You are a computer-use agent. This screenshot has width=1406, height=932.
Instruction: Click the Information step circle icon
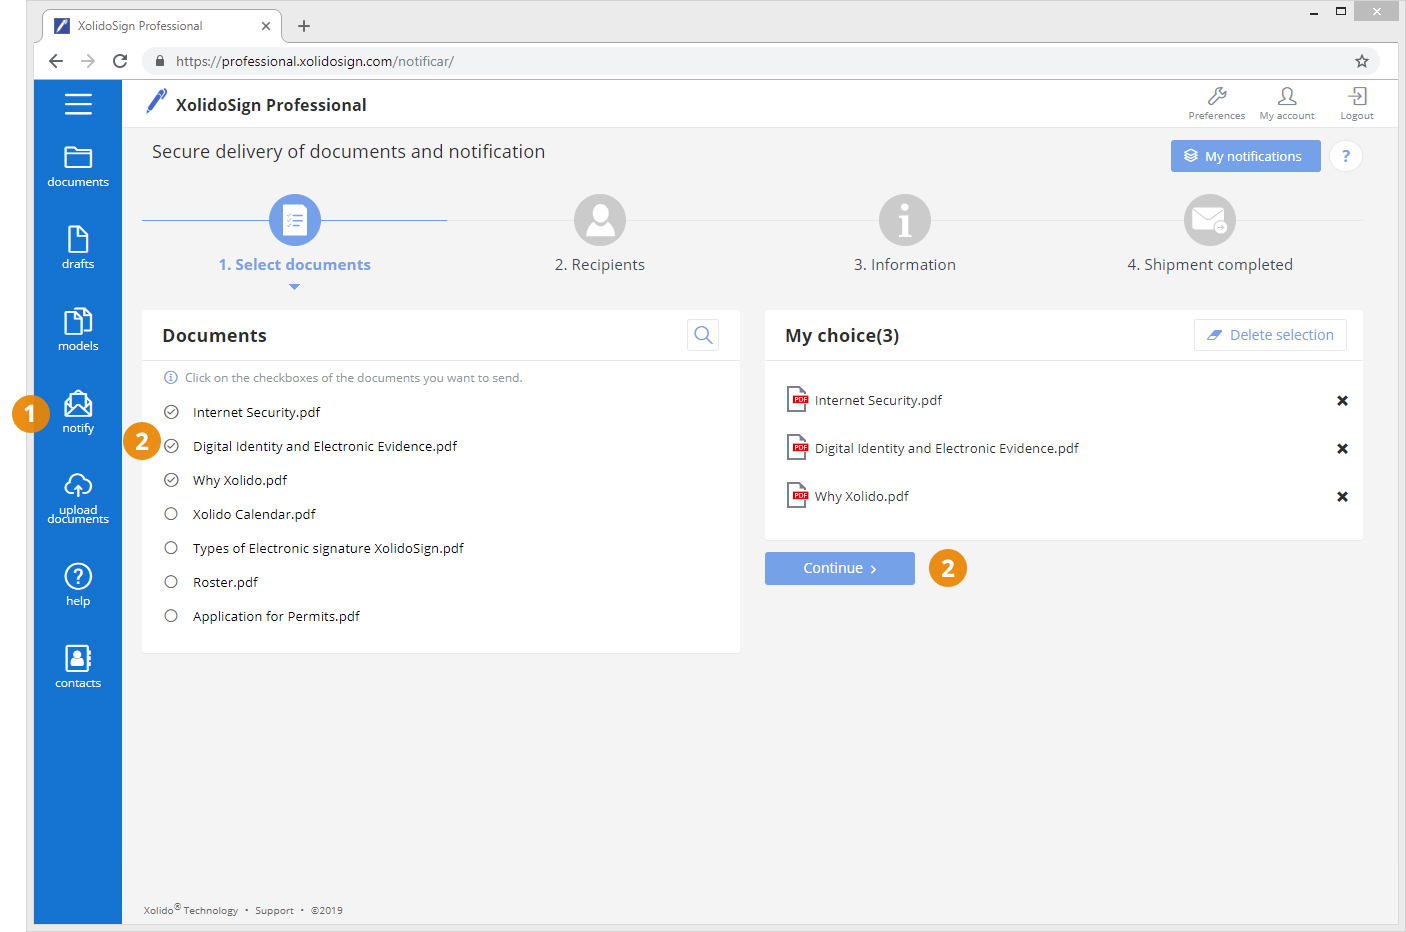pos(905,220)
